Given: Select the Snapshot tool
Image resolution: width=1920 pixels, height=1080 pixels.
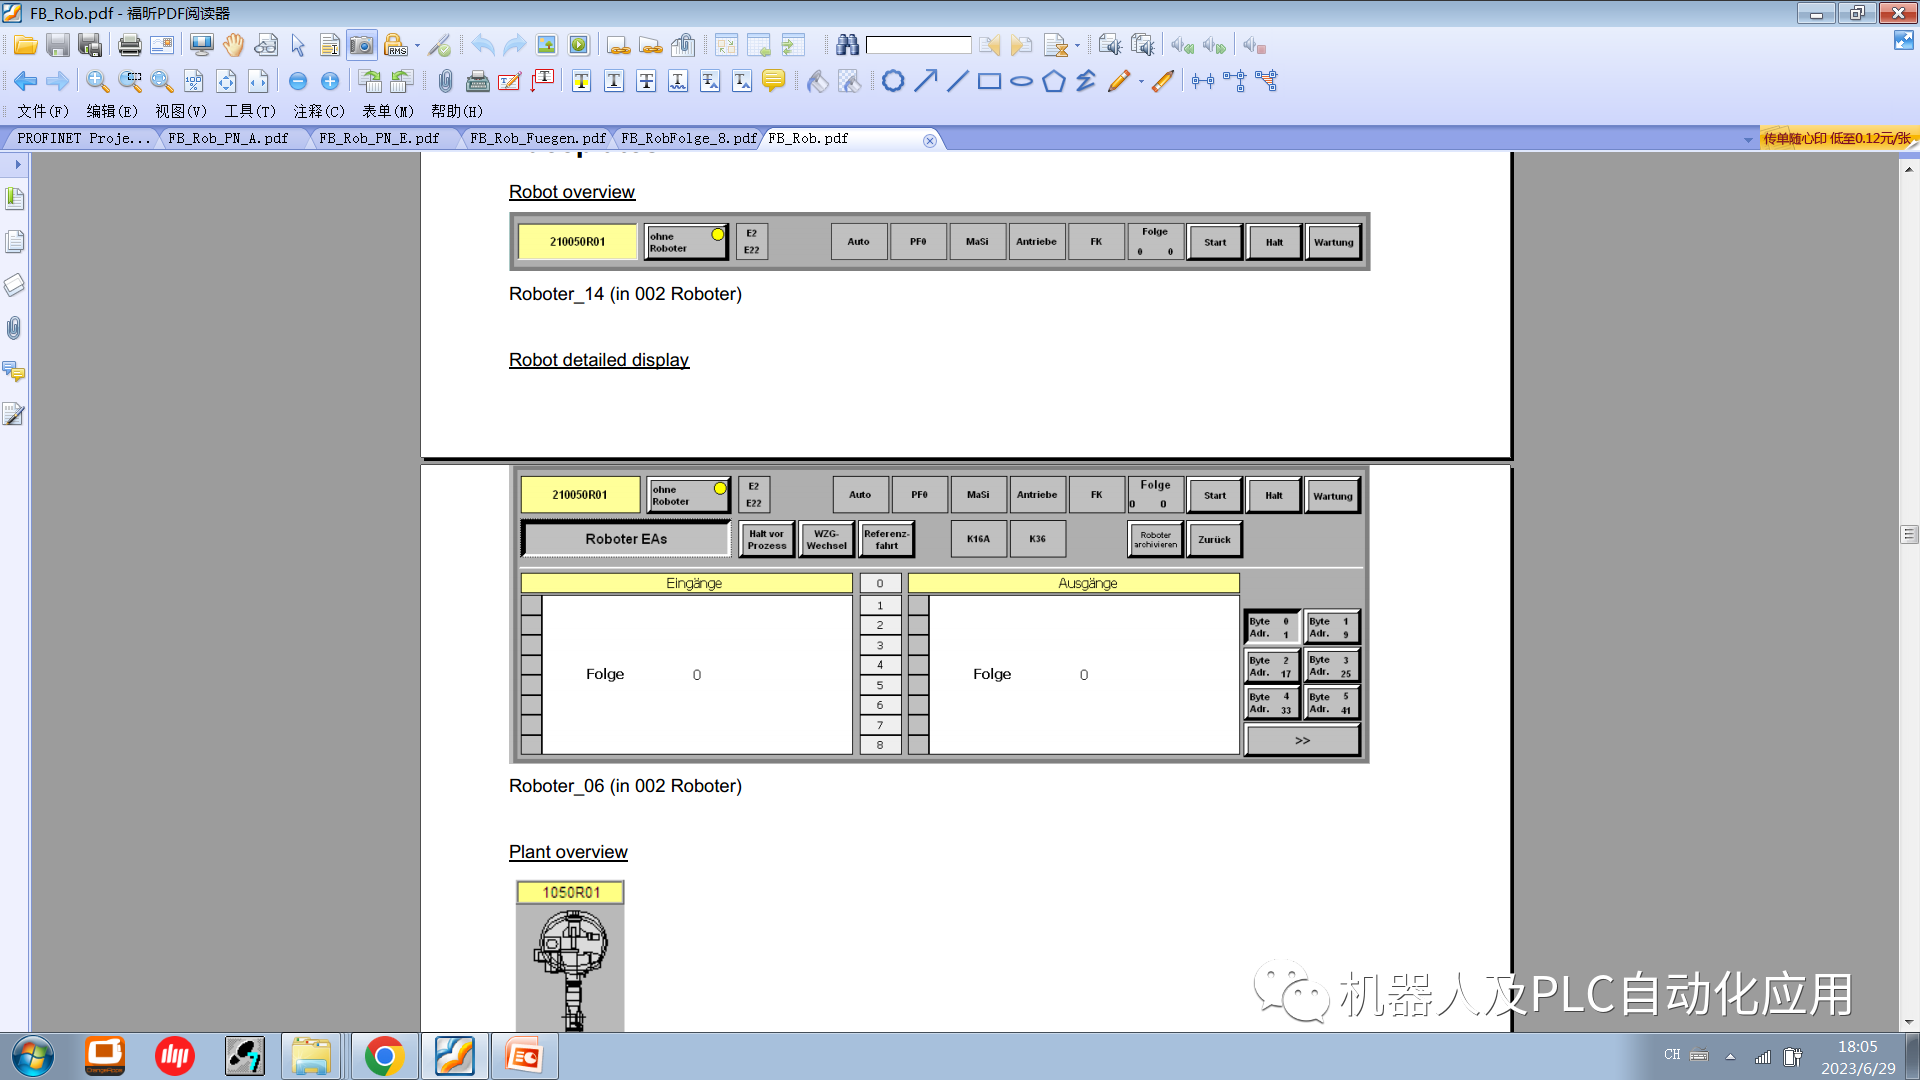Looking at the screenshot, I should (x=361, y=45).
